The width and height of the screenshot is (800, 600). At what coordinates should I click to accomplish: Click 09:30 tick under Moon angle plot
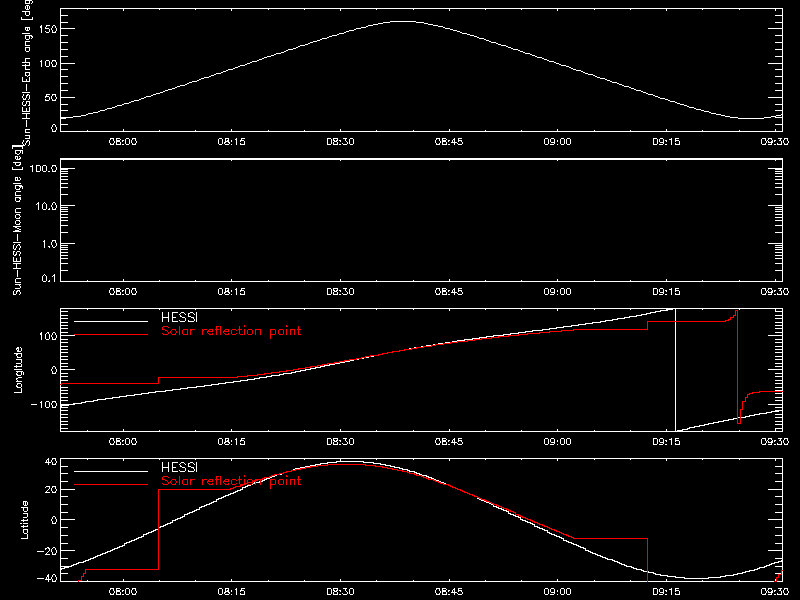[x=775, y=292]
